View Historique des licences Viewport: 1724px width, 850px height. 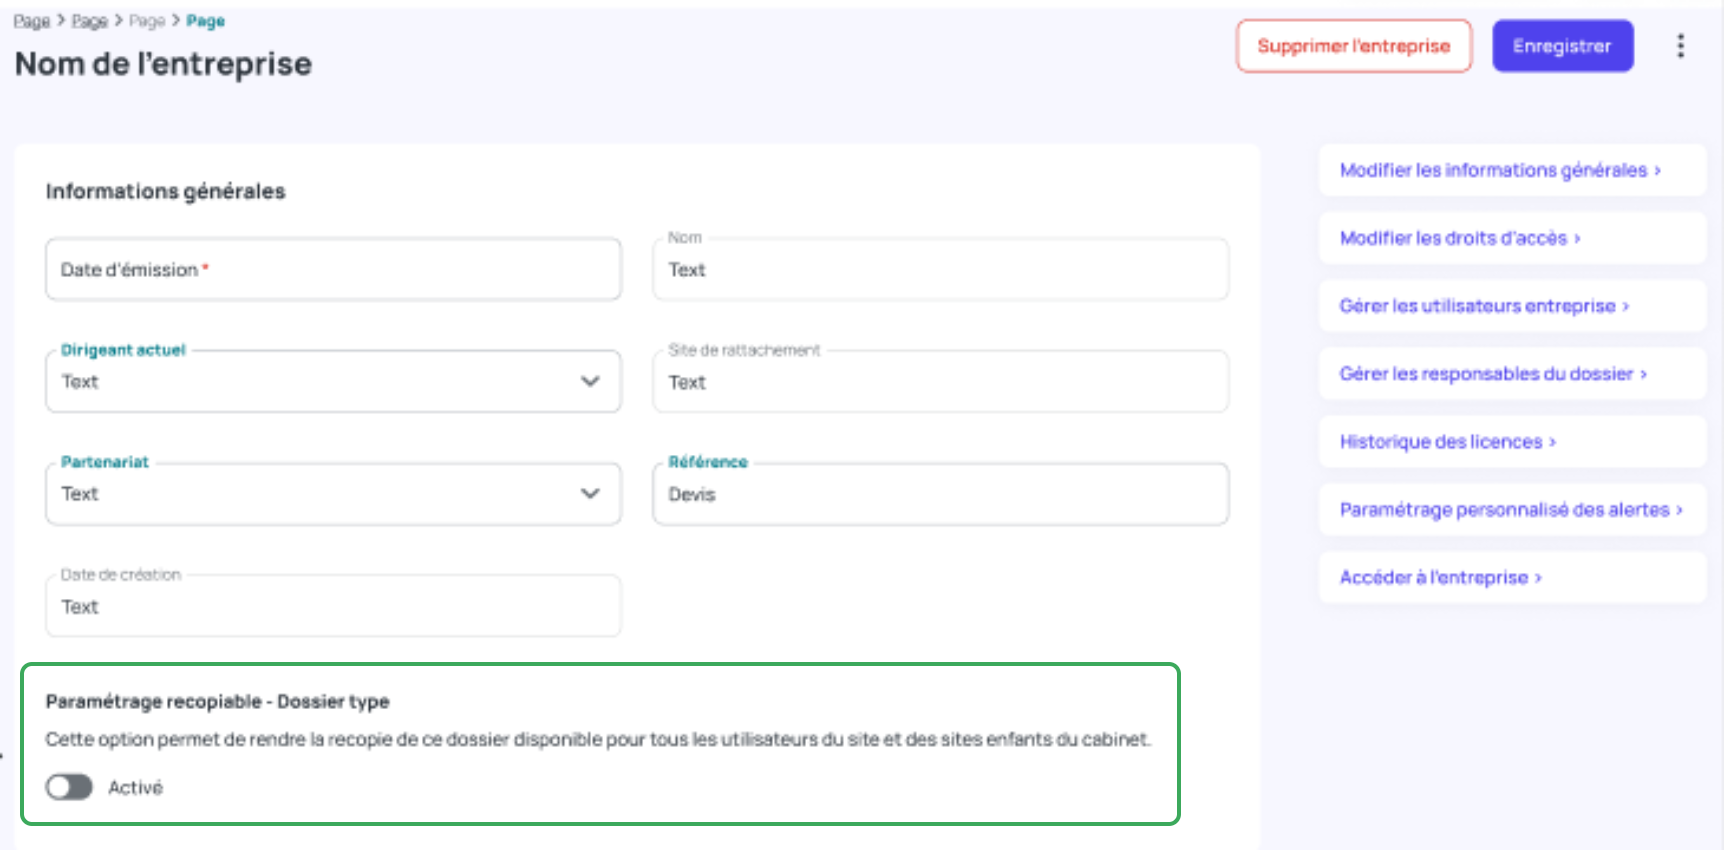1447,442
